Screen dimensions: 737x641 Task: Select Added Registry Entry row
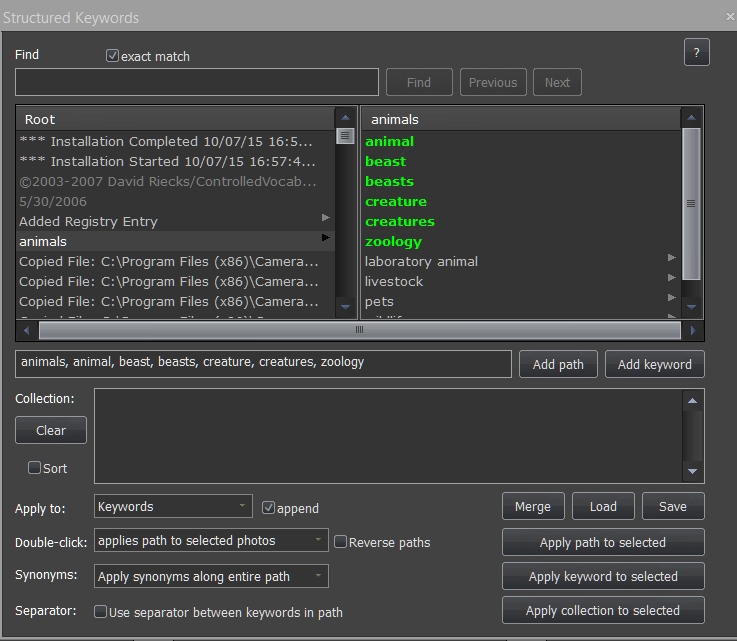(175, 221)
